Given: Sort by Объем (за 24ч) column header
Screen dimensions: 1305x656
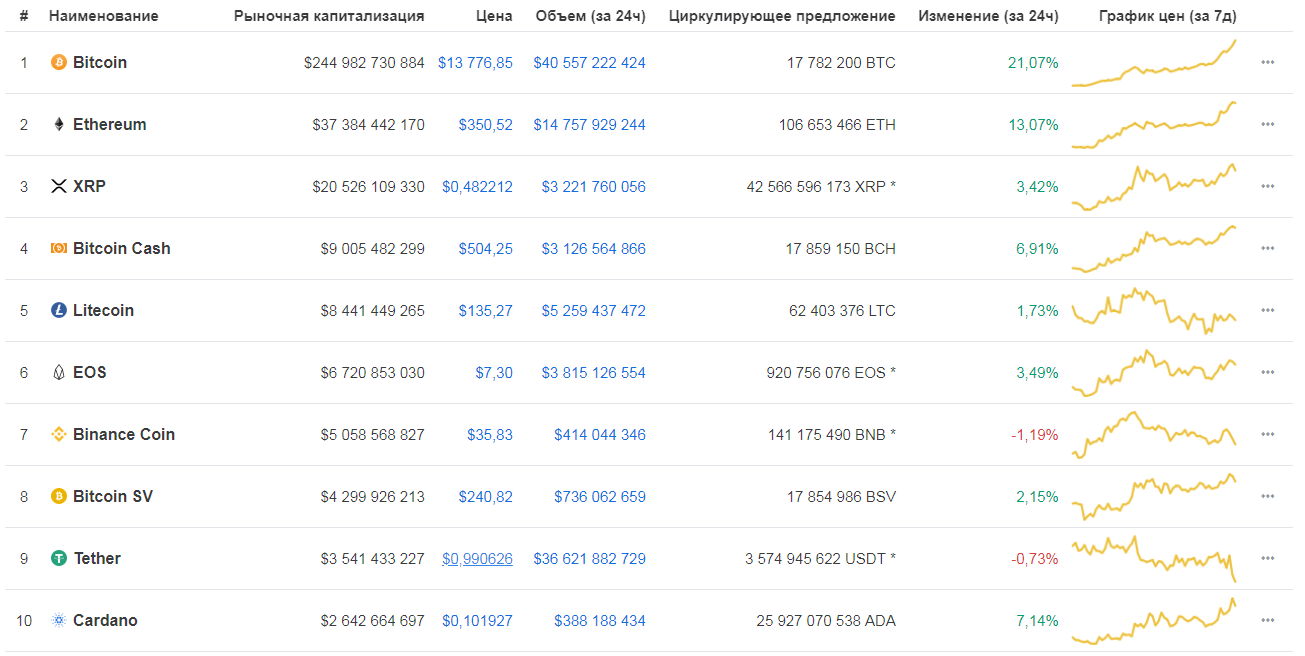Looking at the screenshot, I should point(591,16).
